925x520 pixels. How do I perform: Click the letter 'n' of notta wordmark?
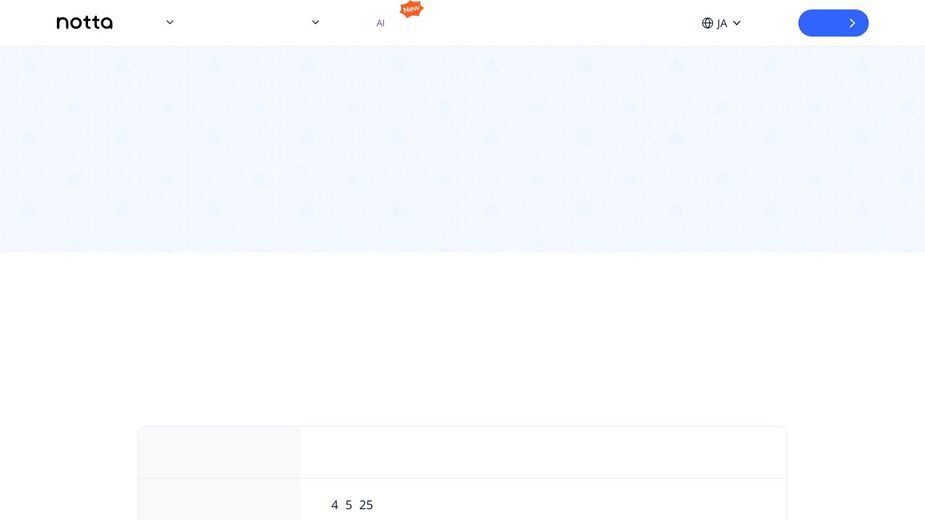click(62, 24)
